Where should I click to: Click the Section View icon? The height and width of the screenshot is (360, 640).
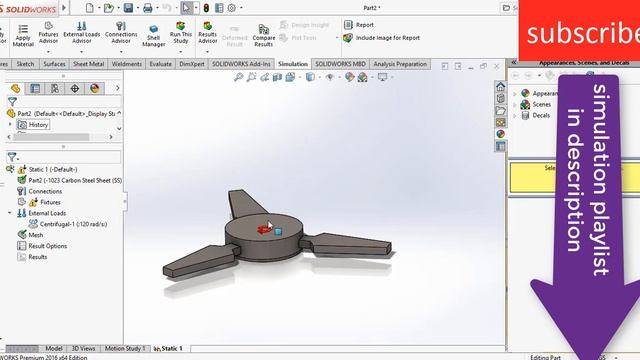277,77
